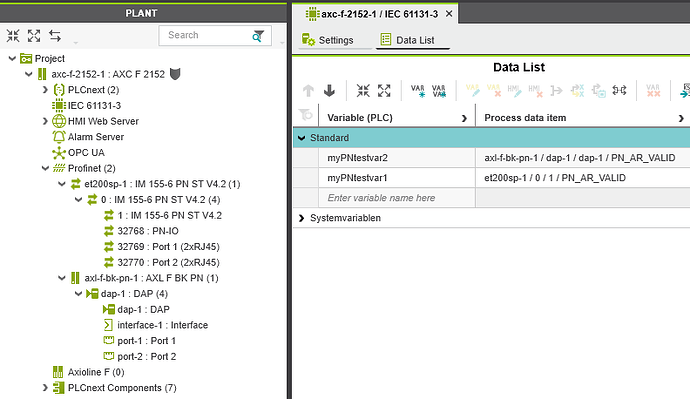
Task: Collapse the axc-f-2152-1 controller node
Action: click(x=29, y=74)
